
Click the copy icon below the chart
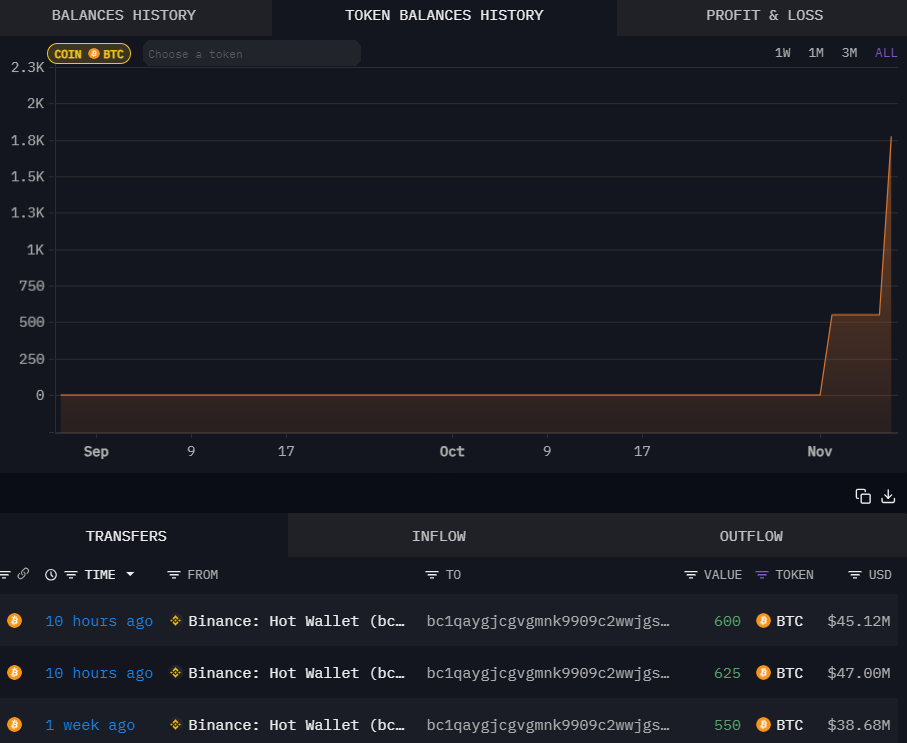(x=863, y=496)
